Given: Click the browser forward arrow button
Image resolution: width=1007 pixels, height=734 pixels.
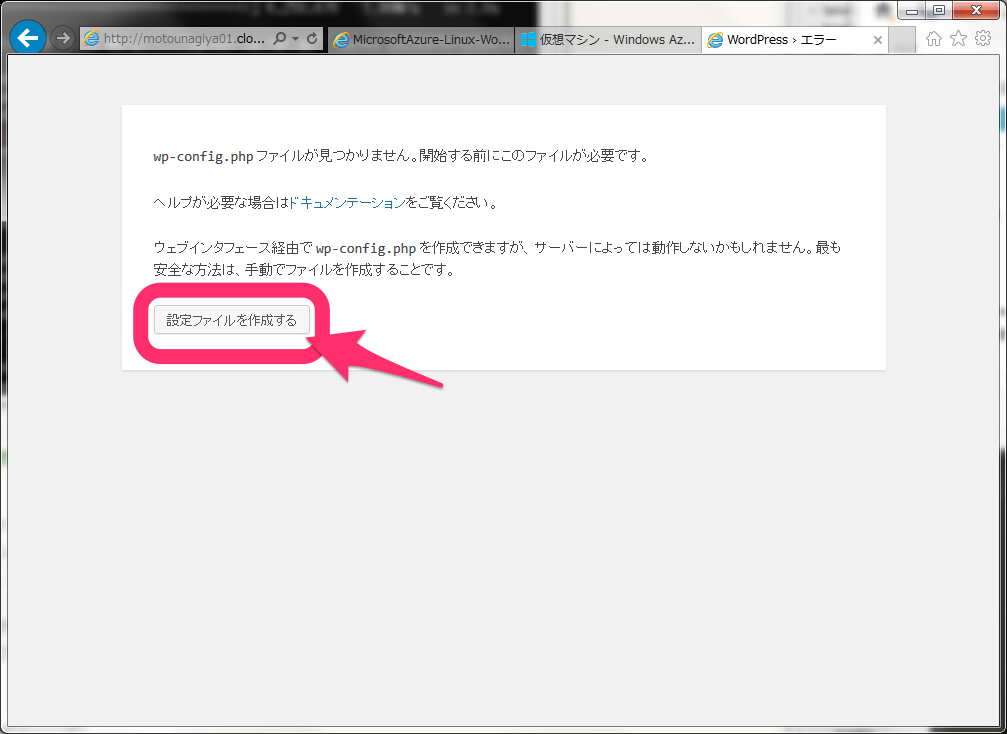Looking at the screenshot, I should point(62,39).
